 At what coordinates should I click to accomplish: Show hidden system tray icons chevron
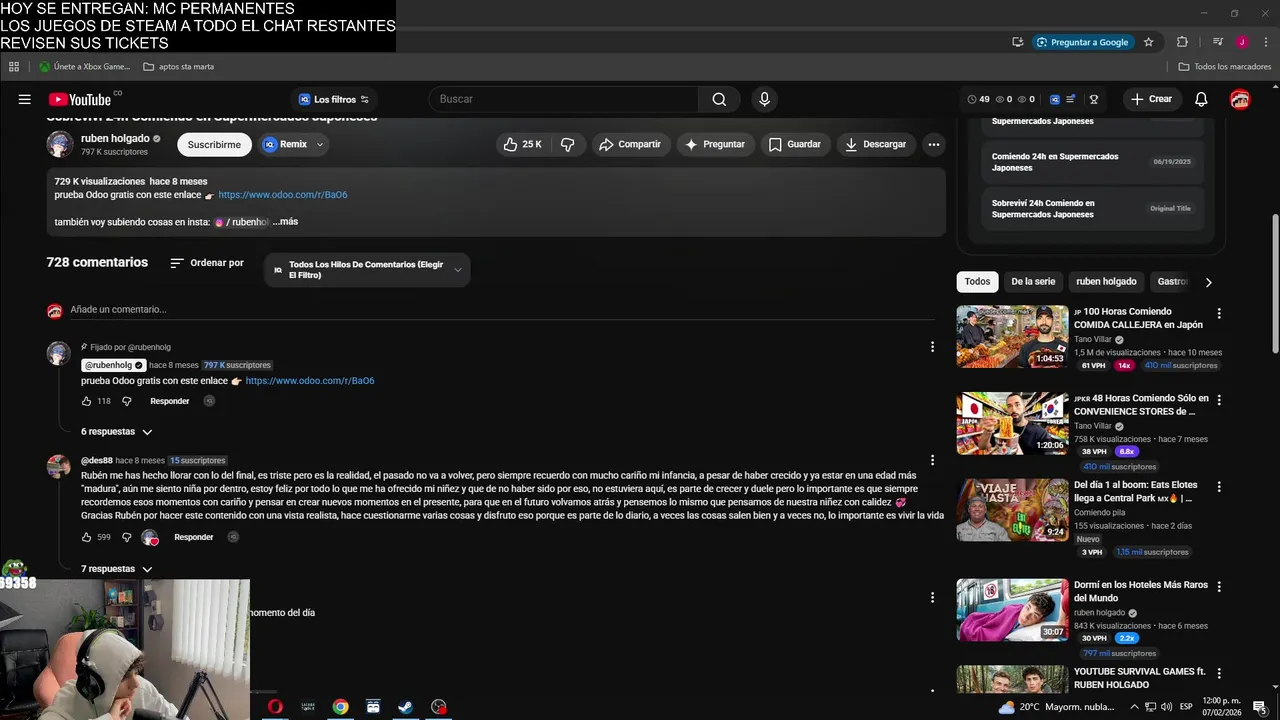tap(1134, 707)
